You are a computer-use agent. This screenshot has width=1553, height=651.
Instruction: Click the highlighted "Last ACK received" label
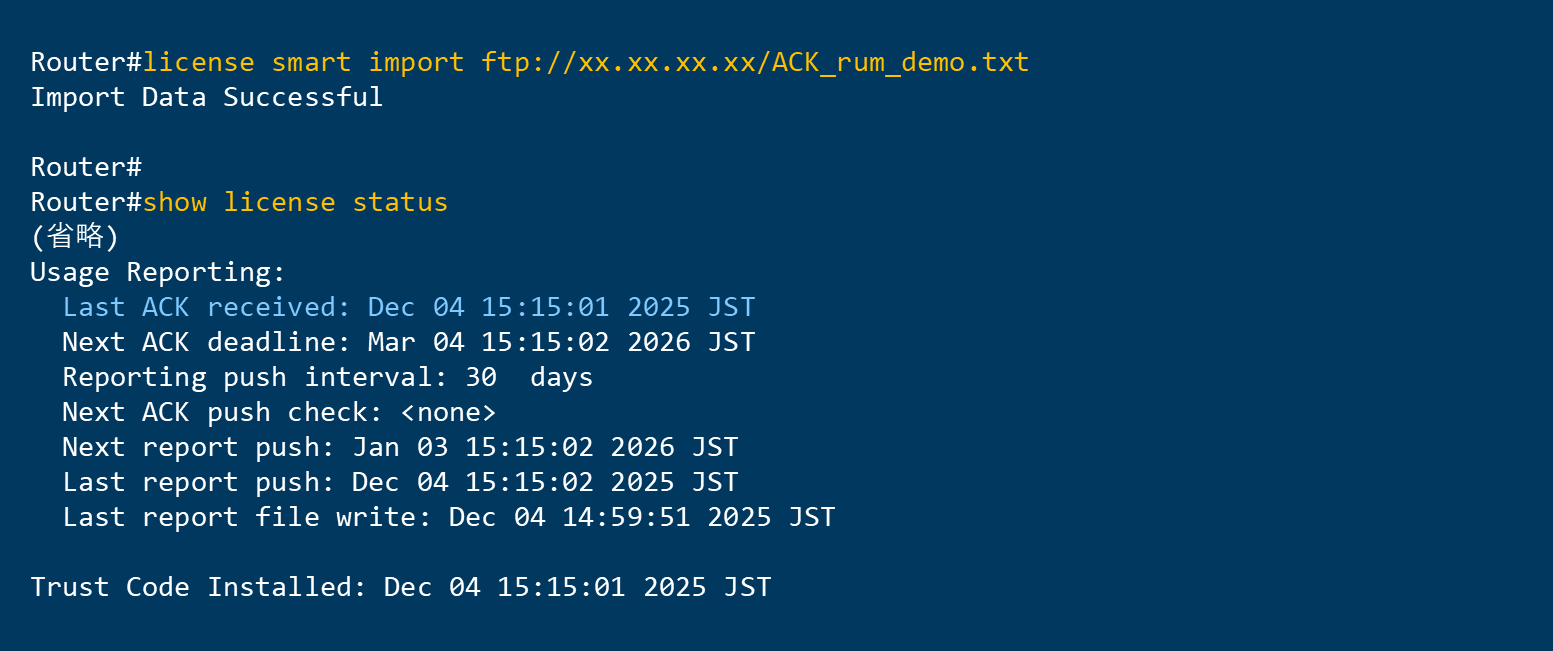(x=207, y=307)
